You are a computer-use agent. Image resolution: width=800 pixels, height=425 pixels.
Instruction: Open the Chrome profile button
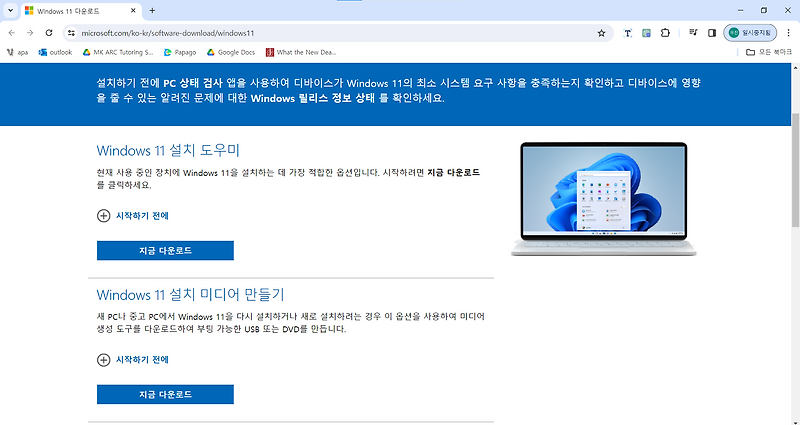tap(750, 33)
